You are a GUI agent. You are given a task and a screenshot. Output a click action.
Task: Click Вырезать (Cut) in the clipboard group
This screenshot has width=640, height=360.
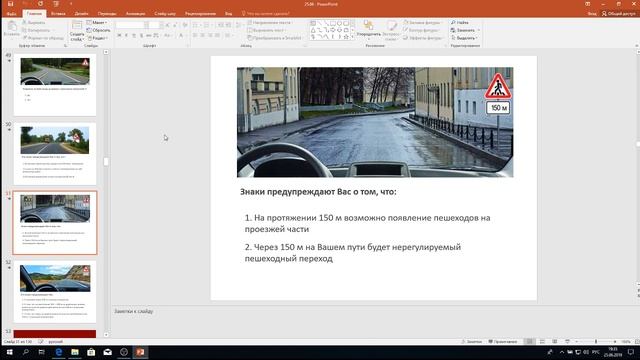[33, 22]
